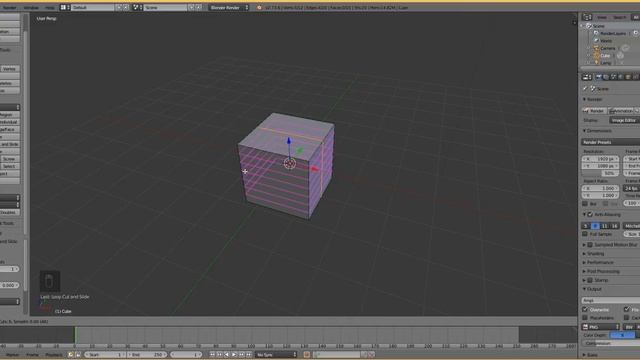Select RenderLayers in the outliner

point(613,33)
